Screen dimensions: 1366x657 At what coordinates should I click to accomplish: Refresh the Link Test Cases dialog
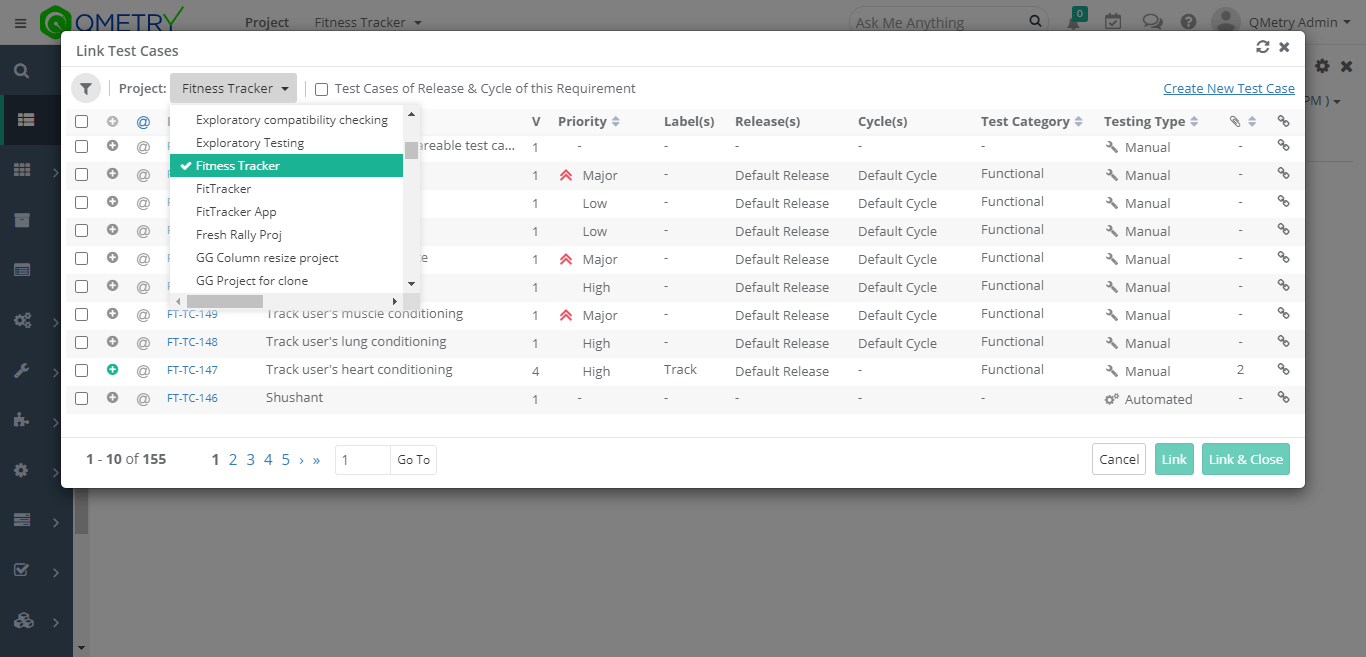pos(1263,47)
